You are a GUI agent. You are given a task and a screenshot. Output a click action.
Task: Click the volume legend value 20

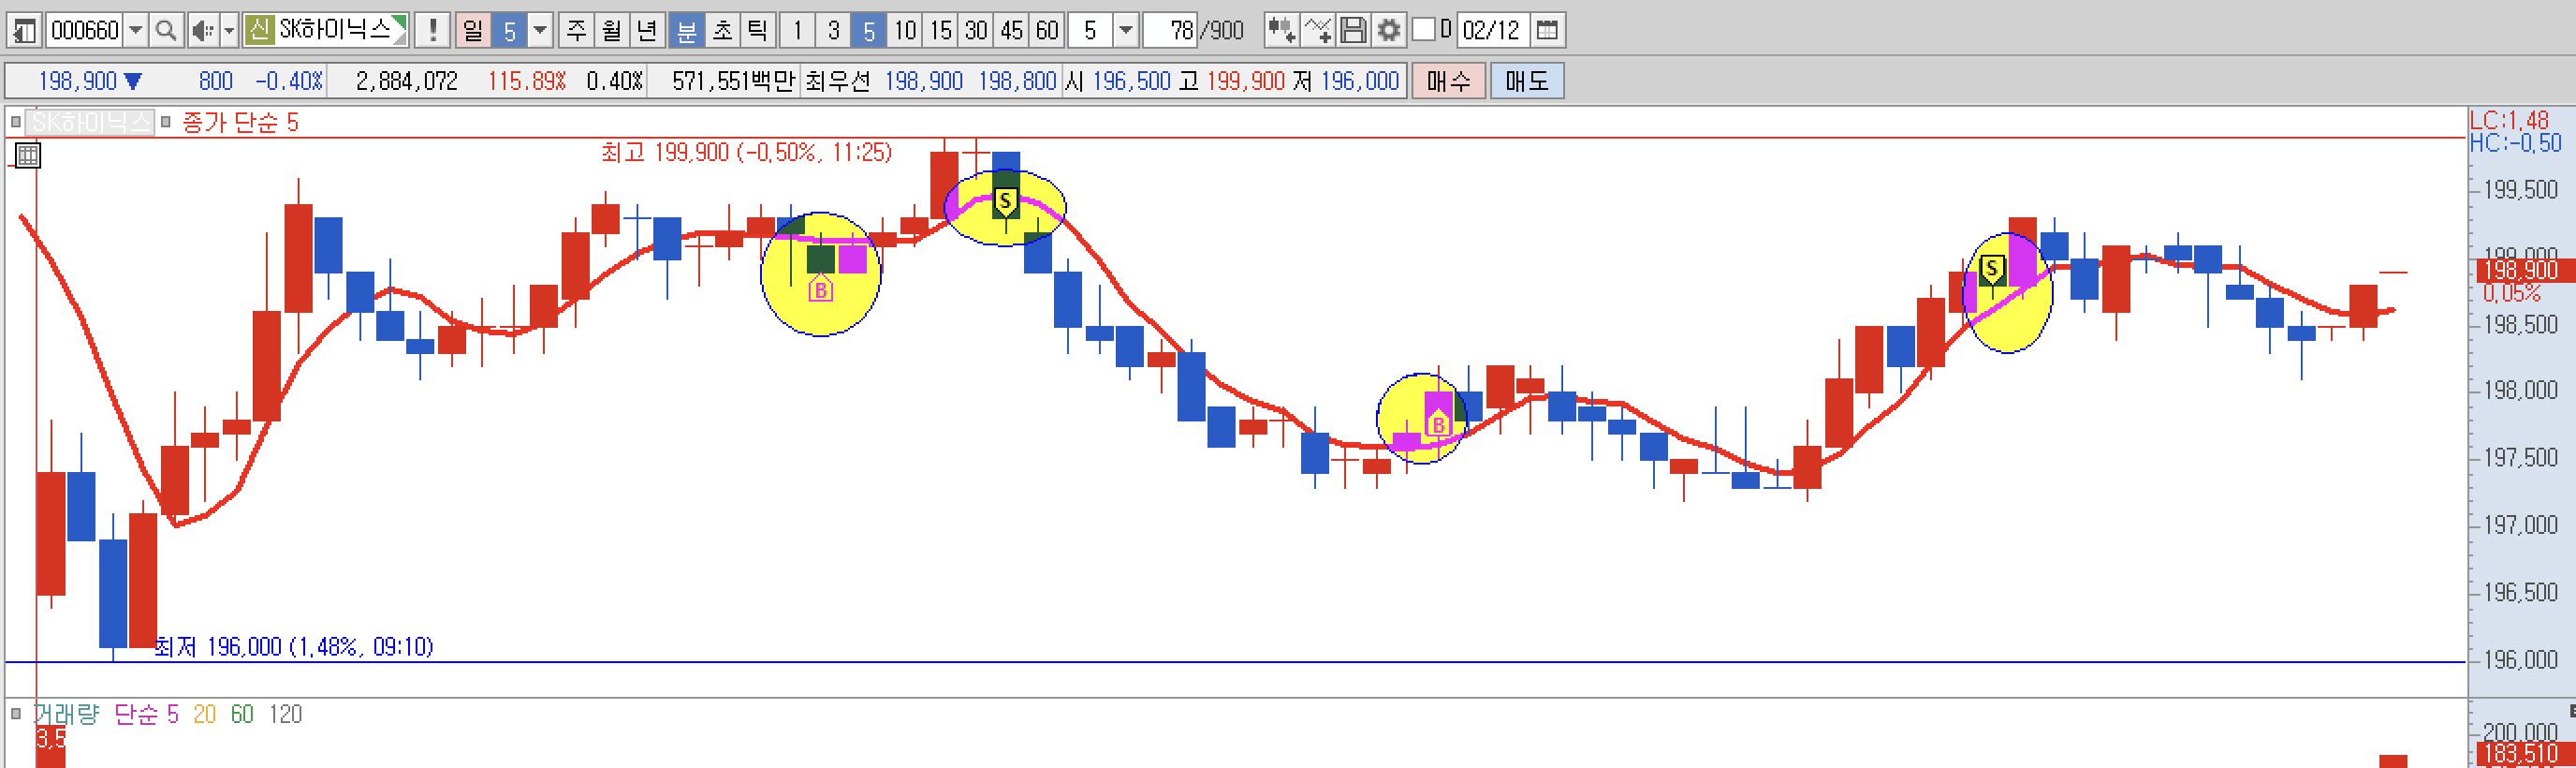[204, 714]
